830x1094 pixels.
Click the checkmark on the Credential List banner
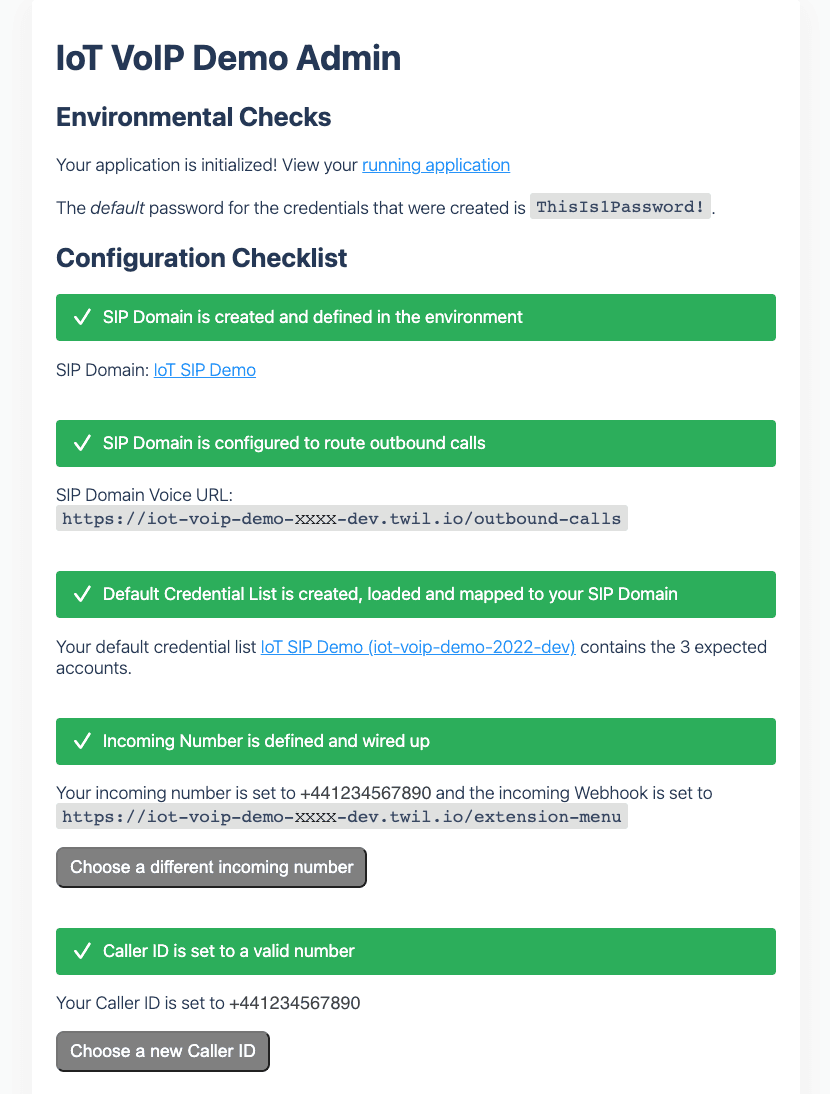point(83,594)
